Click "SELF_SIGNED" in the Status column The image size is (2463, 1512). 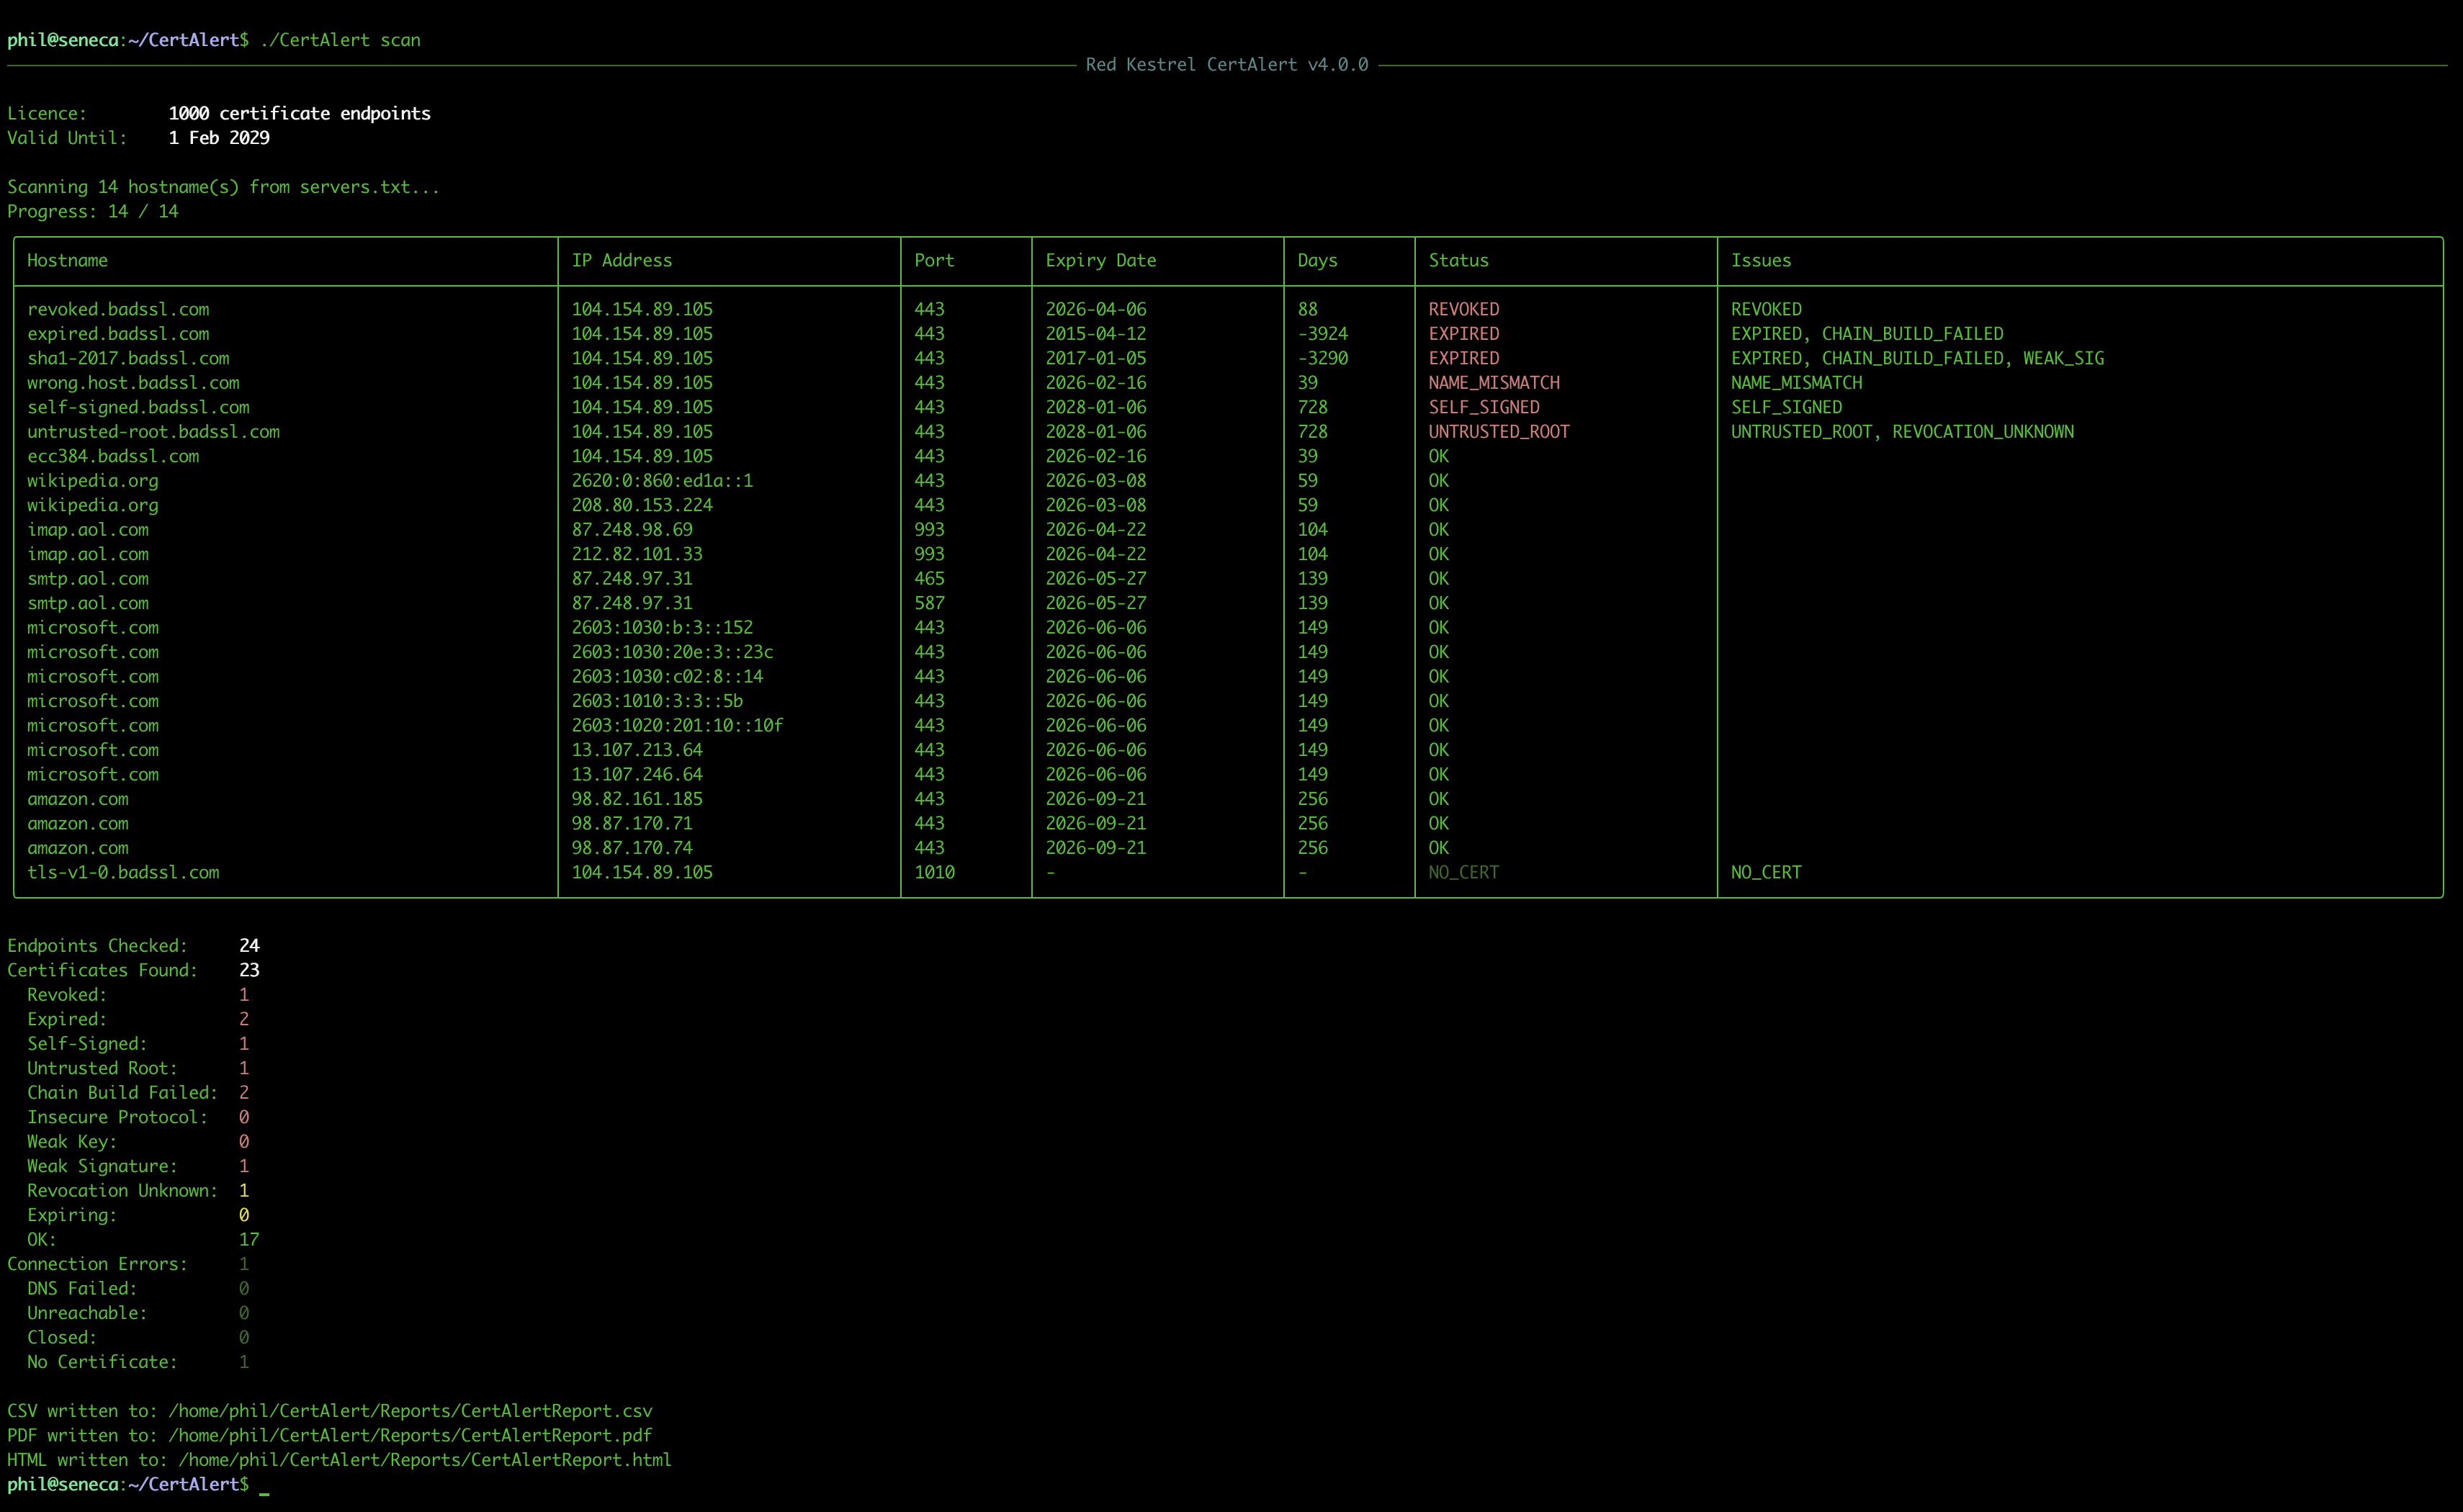[1484, 407]
